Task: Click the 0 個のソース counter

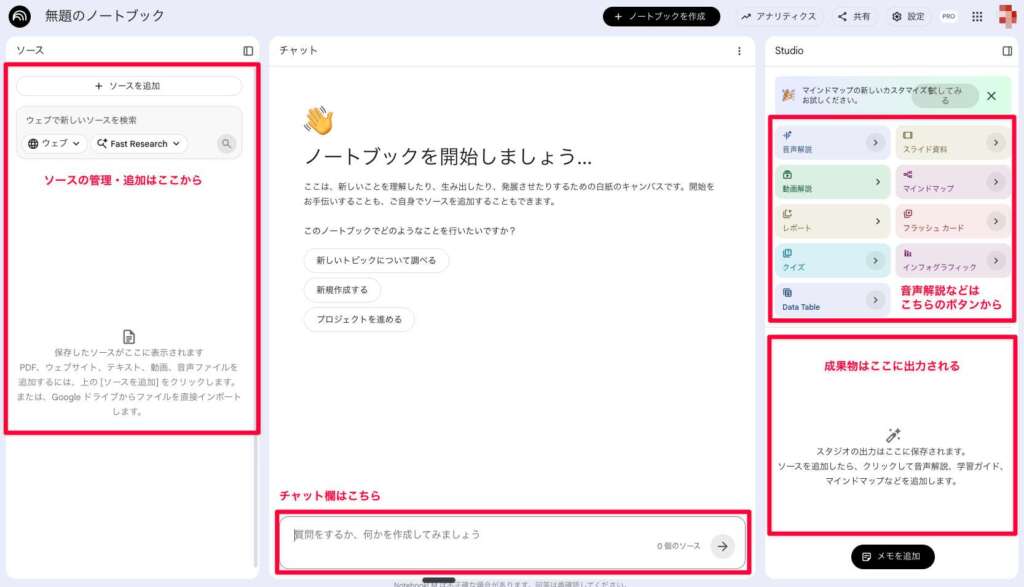Action: coord(679,546)
